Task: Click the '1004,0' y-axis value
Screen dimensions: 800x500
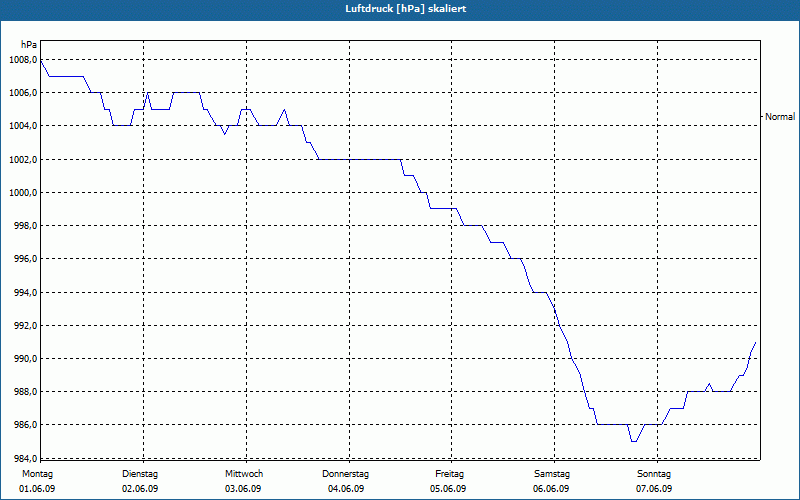Action: [x=23, y=126]
